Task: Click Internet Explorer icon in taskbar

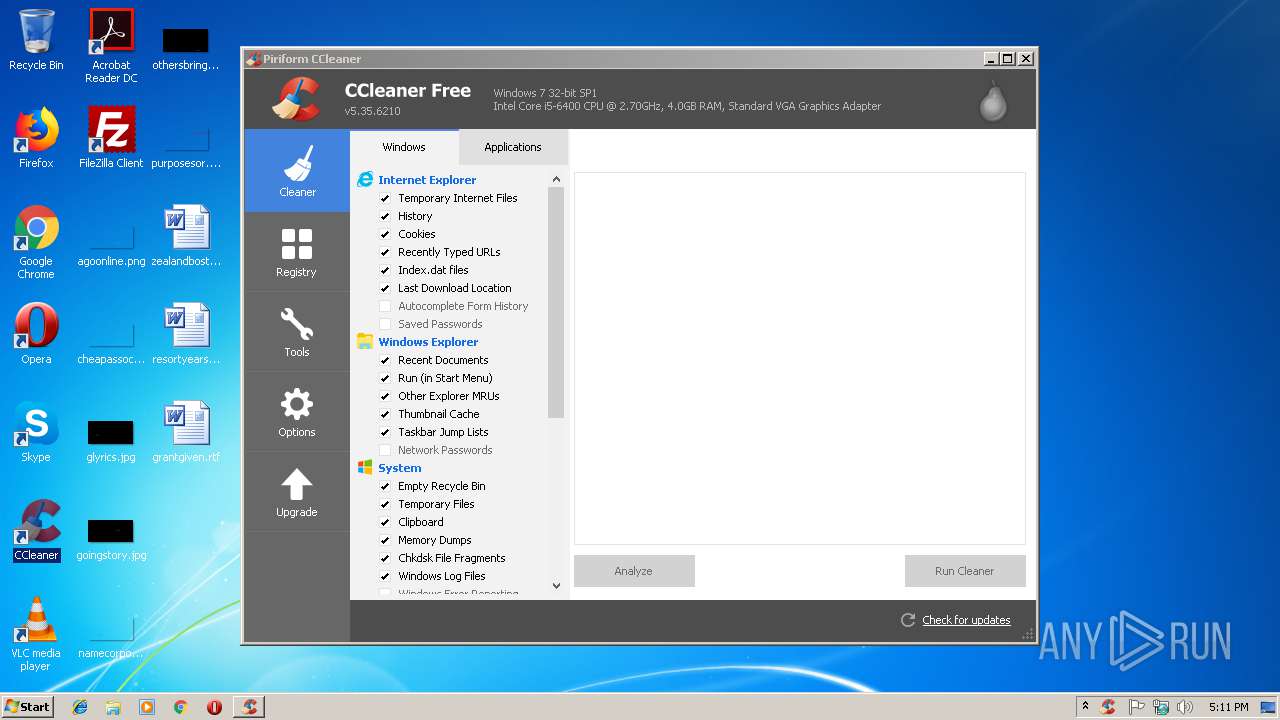Action: (x=80, y=707)
